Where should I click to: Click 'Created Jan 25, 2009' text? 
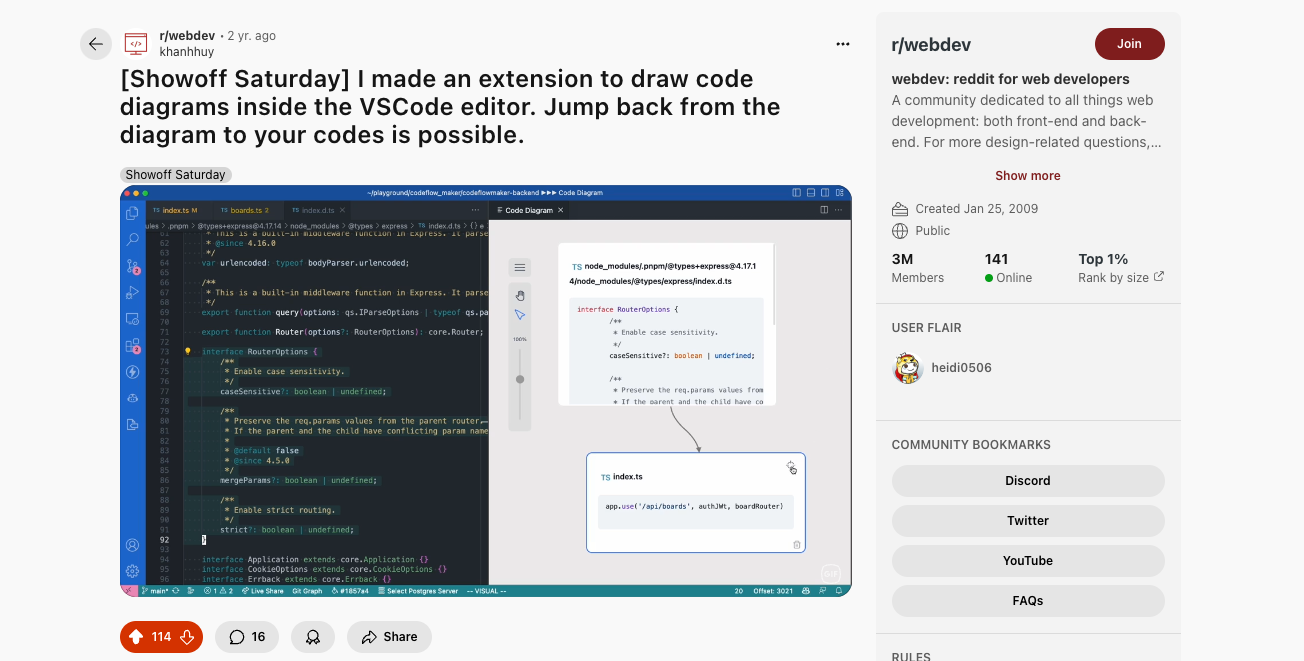(x=977, y=209)
